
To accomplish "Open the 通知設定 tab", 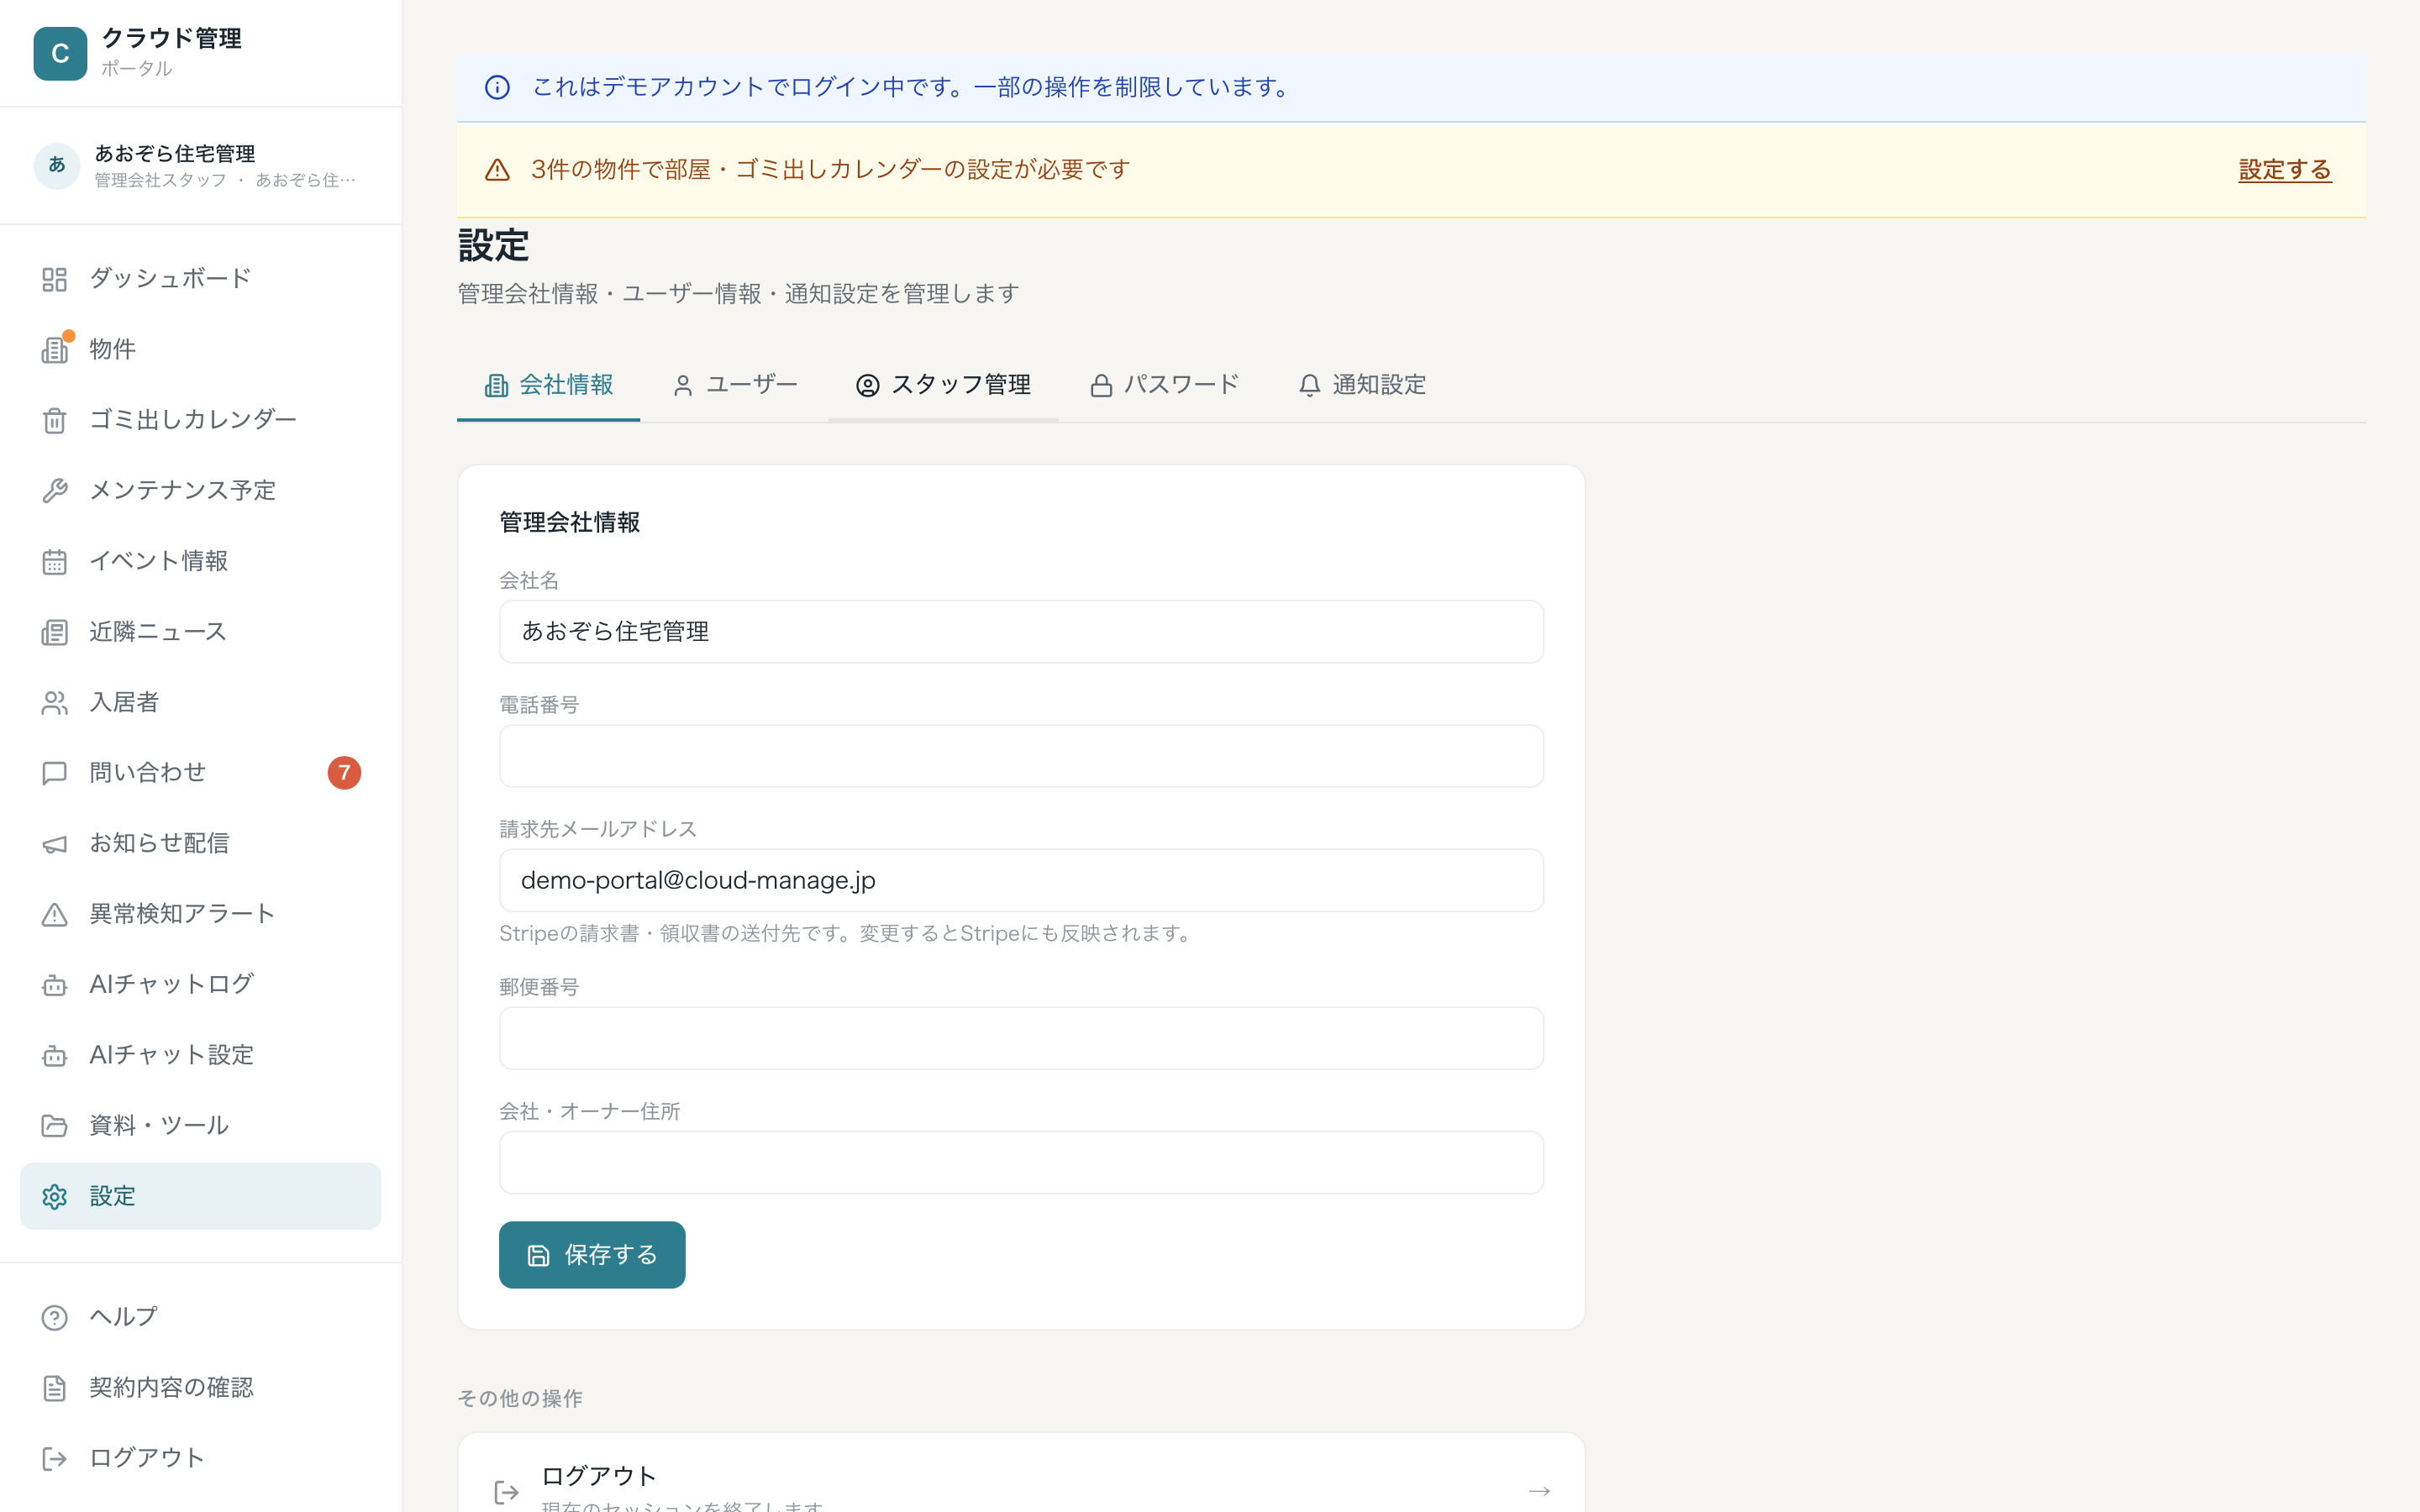I will (x=1362, y=385).
